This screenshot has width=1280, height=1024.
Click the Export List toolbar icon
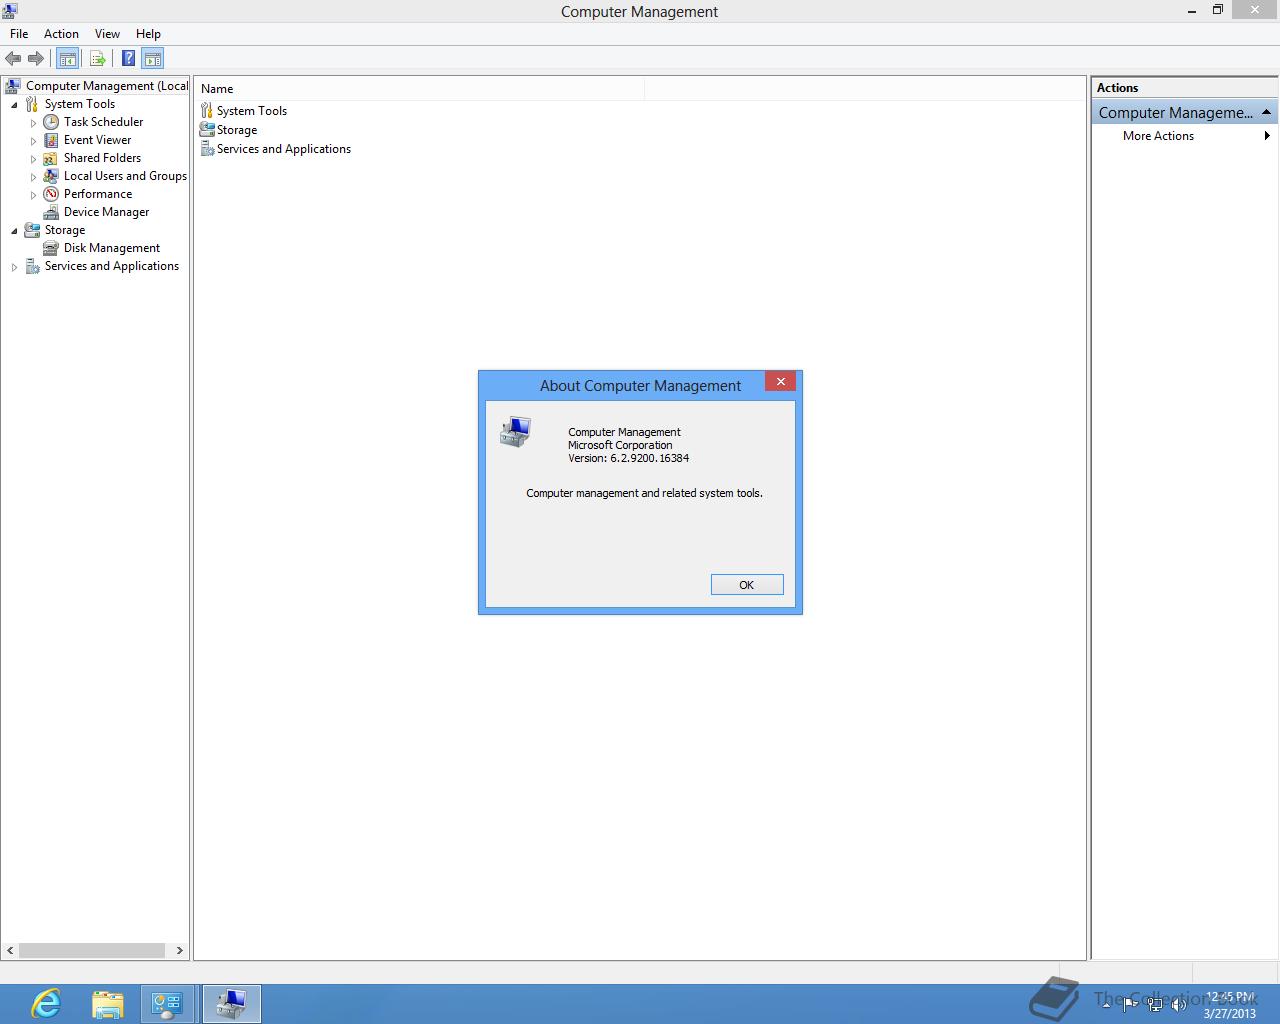click(97, 58)
